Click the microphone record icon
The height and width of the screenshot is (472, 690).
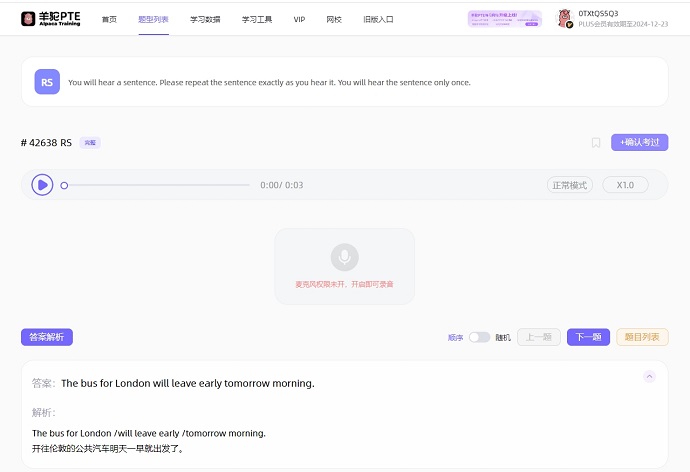point(345,257)
